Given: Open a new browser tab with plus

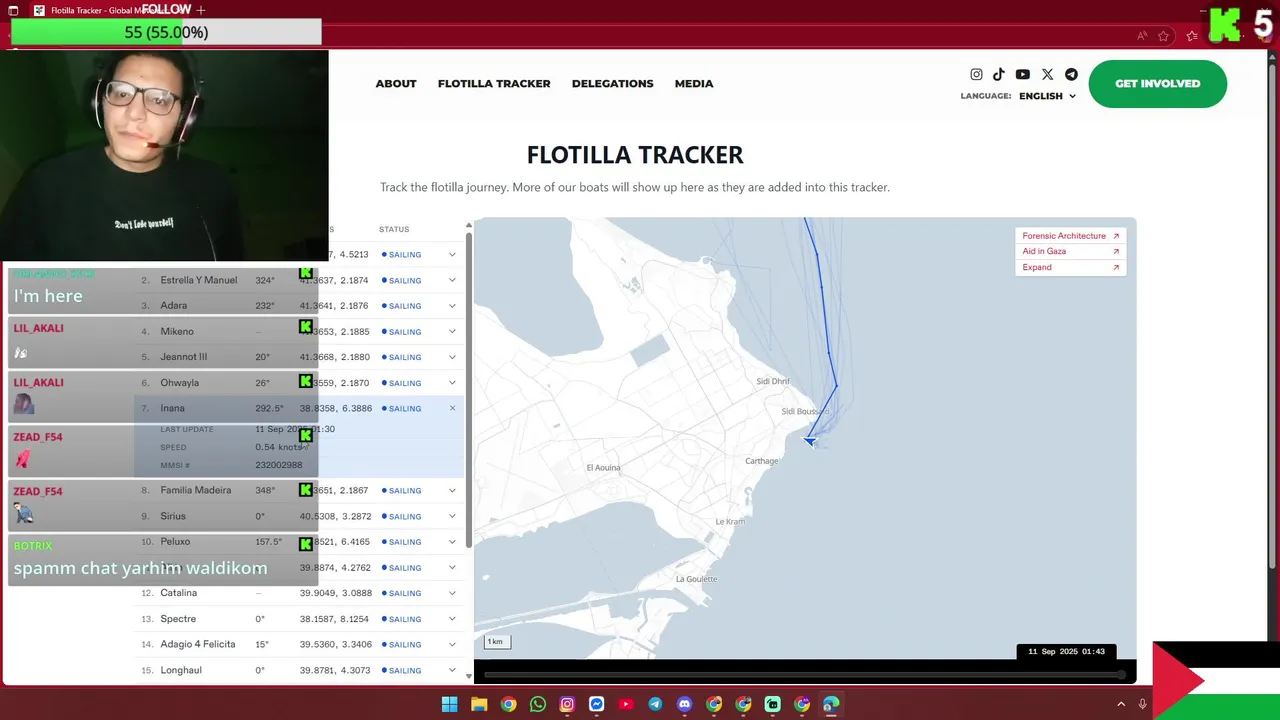Looking at the screenshot, I should coord(201,10).
